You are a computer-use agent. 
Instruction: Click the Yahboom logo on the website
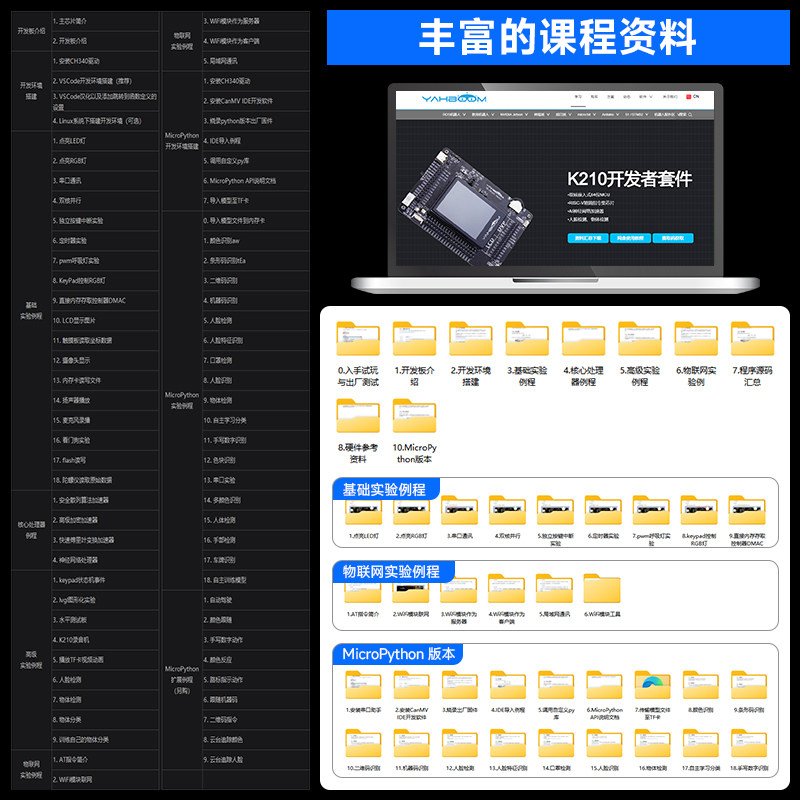(x=454, y=98)
